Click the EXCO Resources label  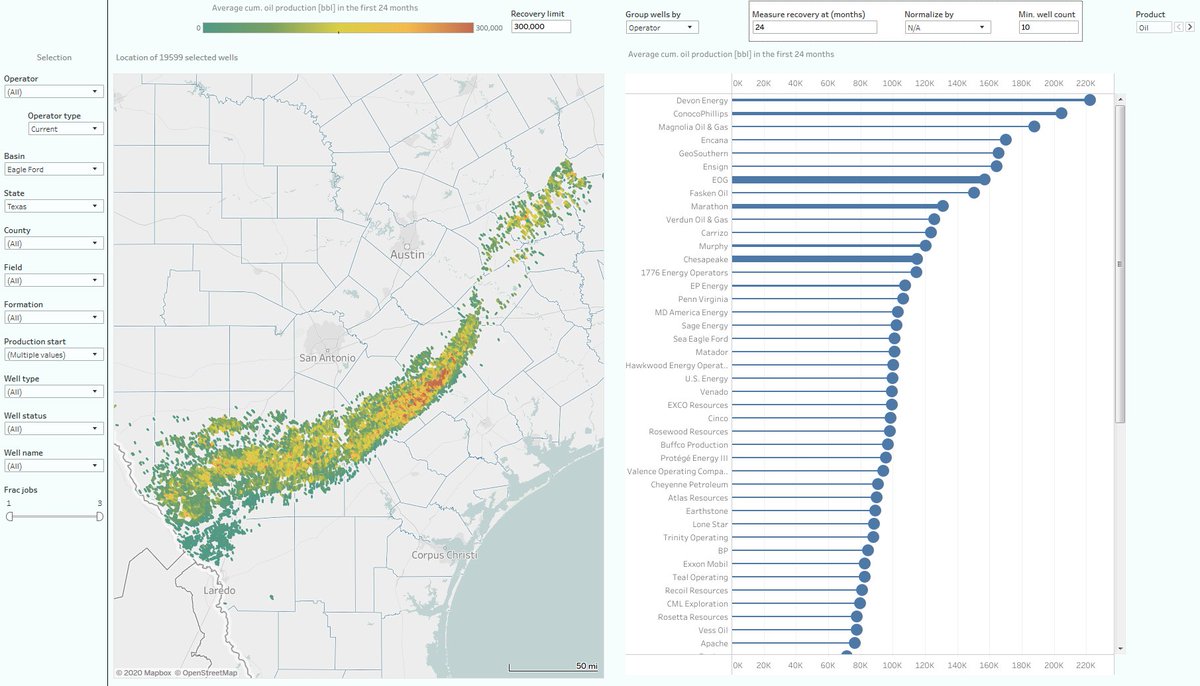pyautogui.click(x=698, y=405)
